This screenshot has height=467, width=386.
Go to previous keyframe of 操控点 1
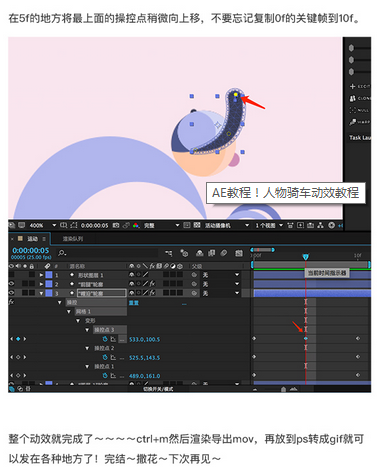click(12, 375)
